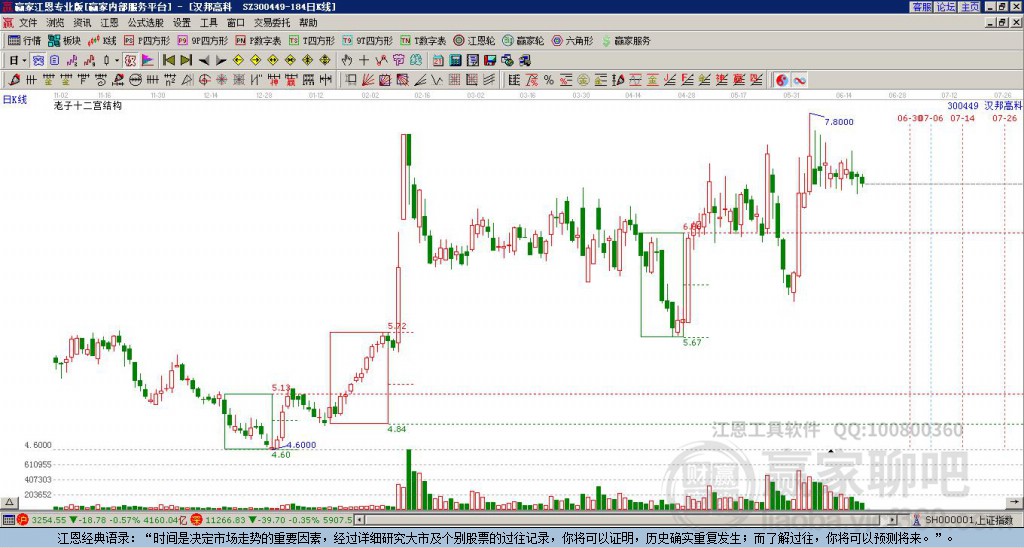Click the 老子十二宫结构 indicator label

(x=88, y=105)
